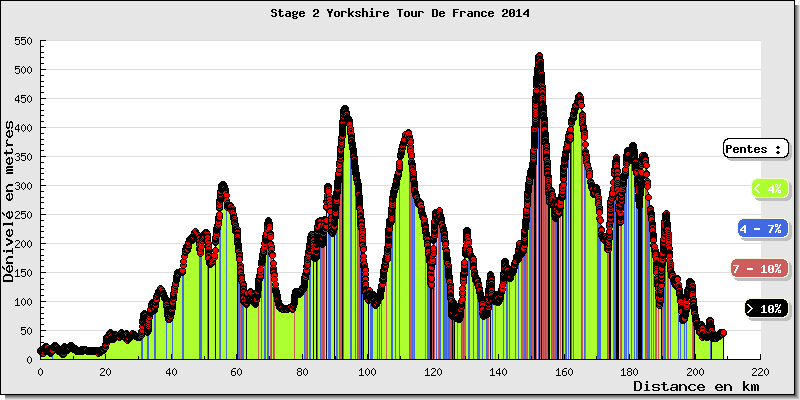Click the summit data point near 93 km
The width and height of the screenshot is (800, 400).
pos(345,109)
